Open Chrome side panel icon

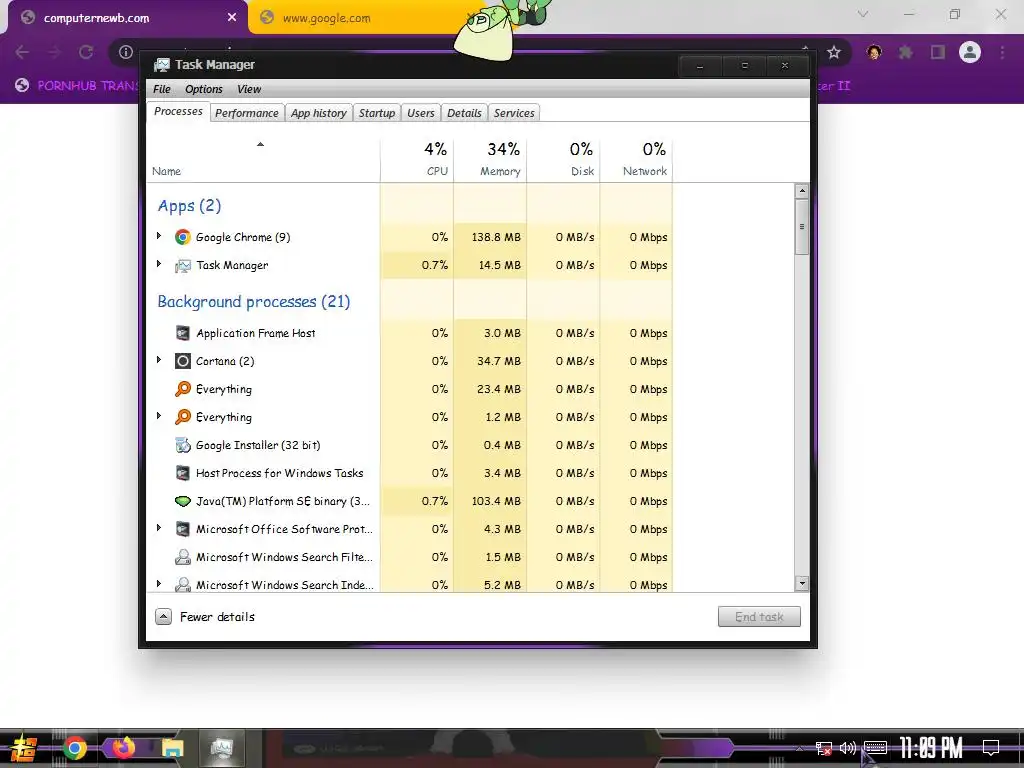pyautogui.click(x=938, y=52)
